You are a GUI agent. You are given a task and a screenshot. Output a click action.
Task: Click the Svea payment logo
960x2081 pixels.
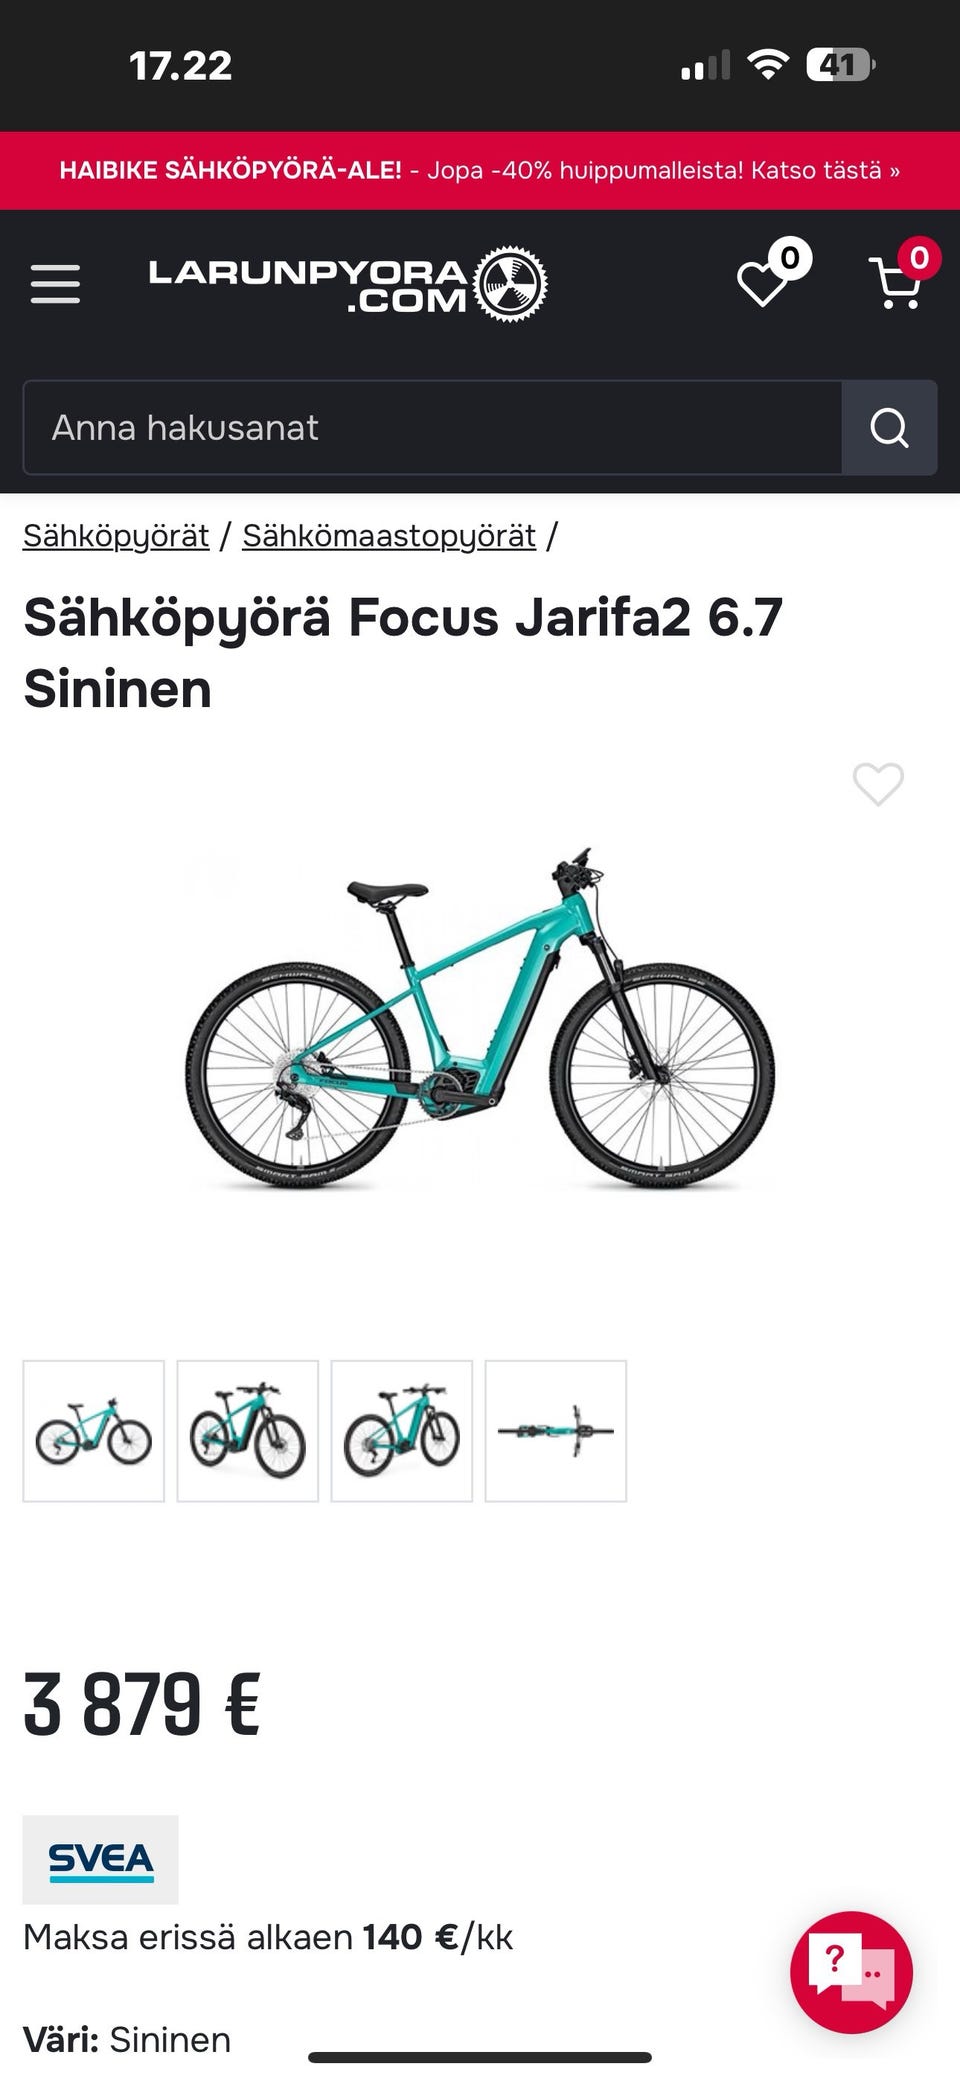(101, 1859)
